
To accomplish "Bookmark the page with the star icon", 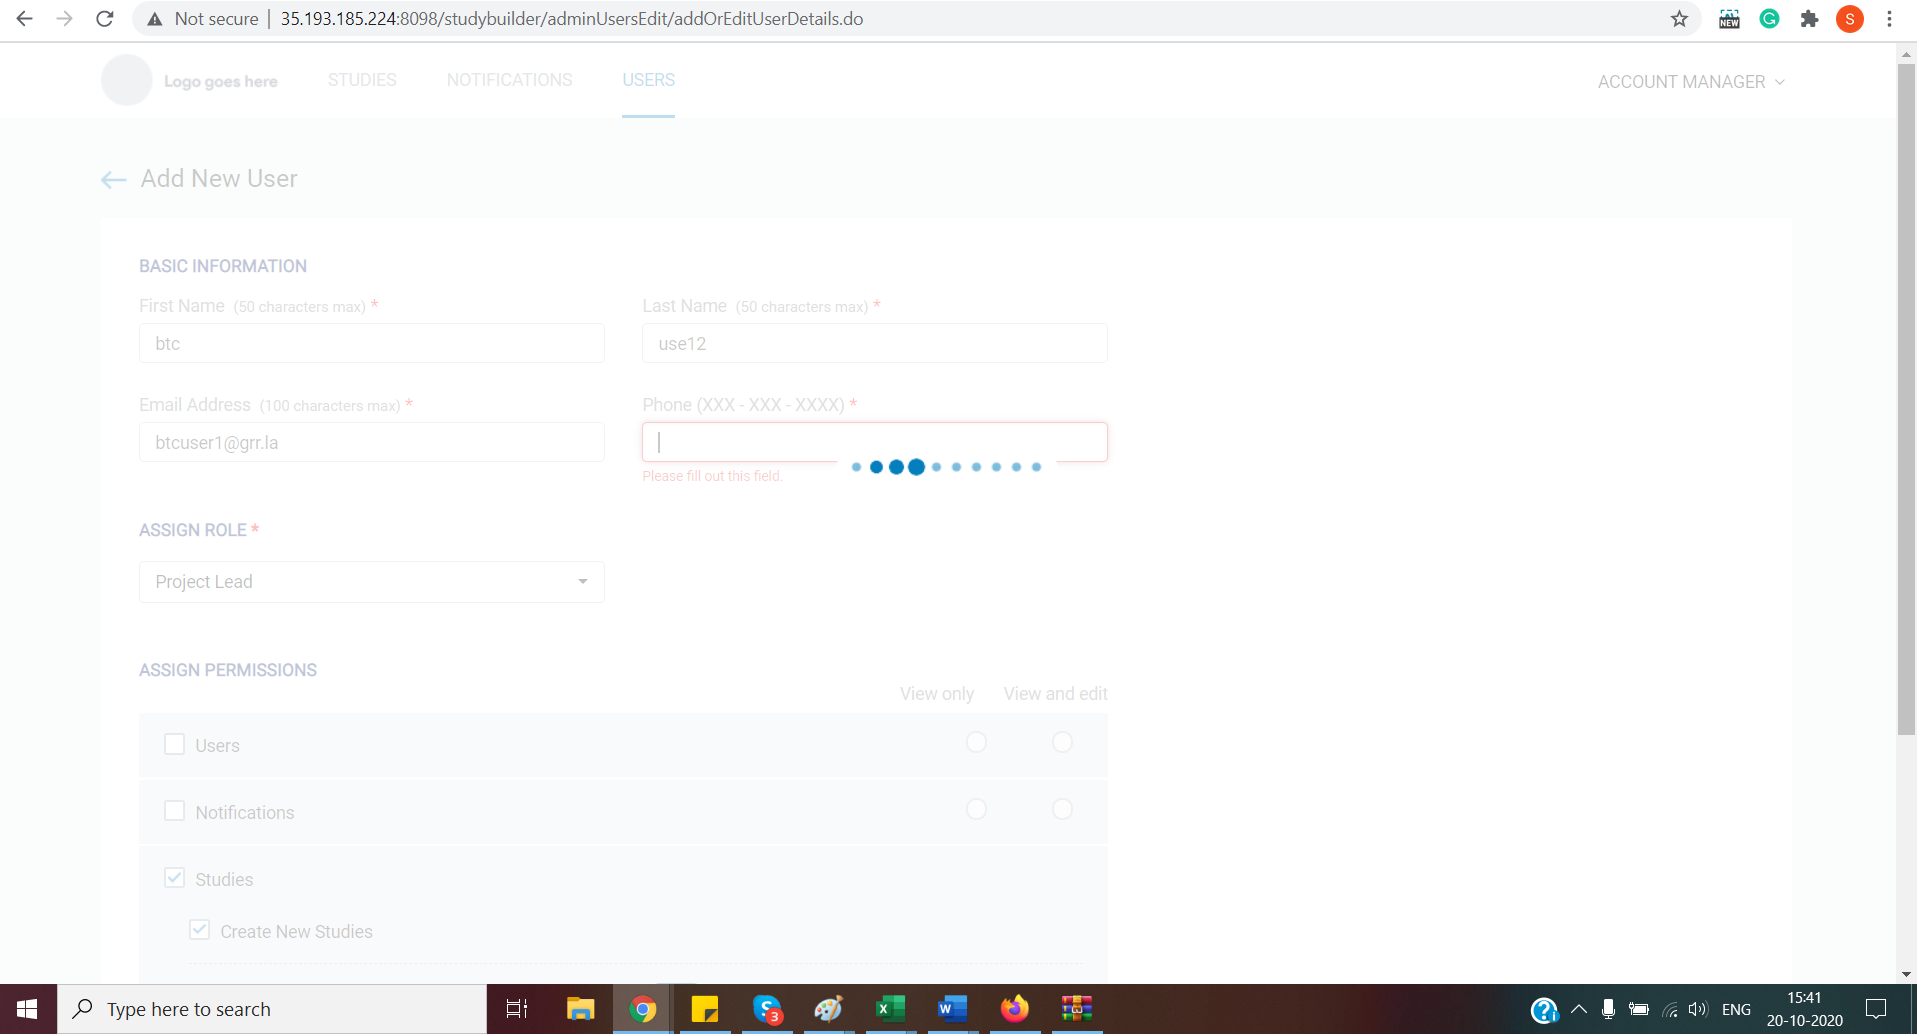I will pos(1678,18).
